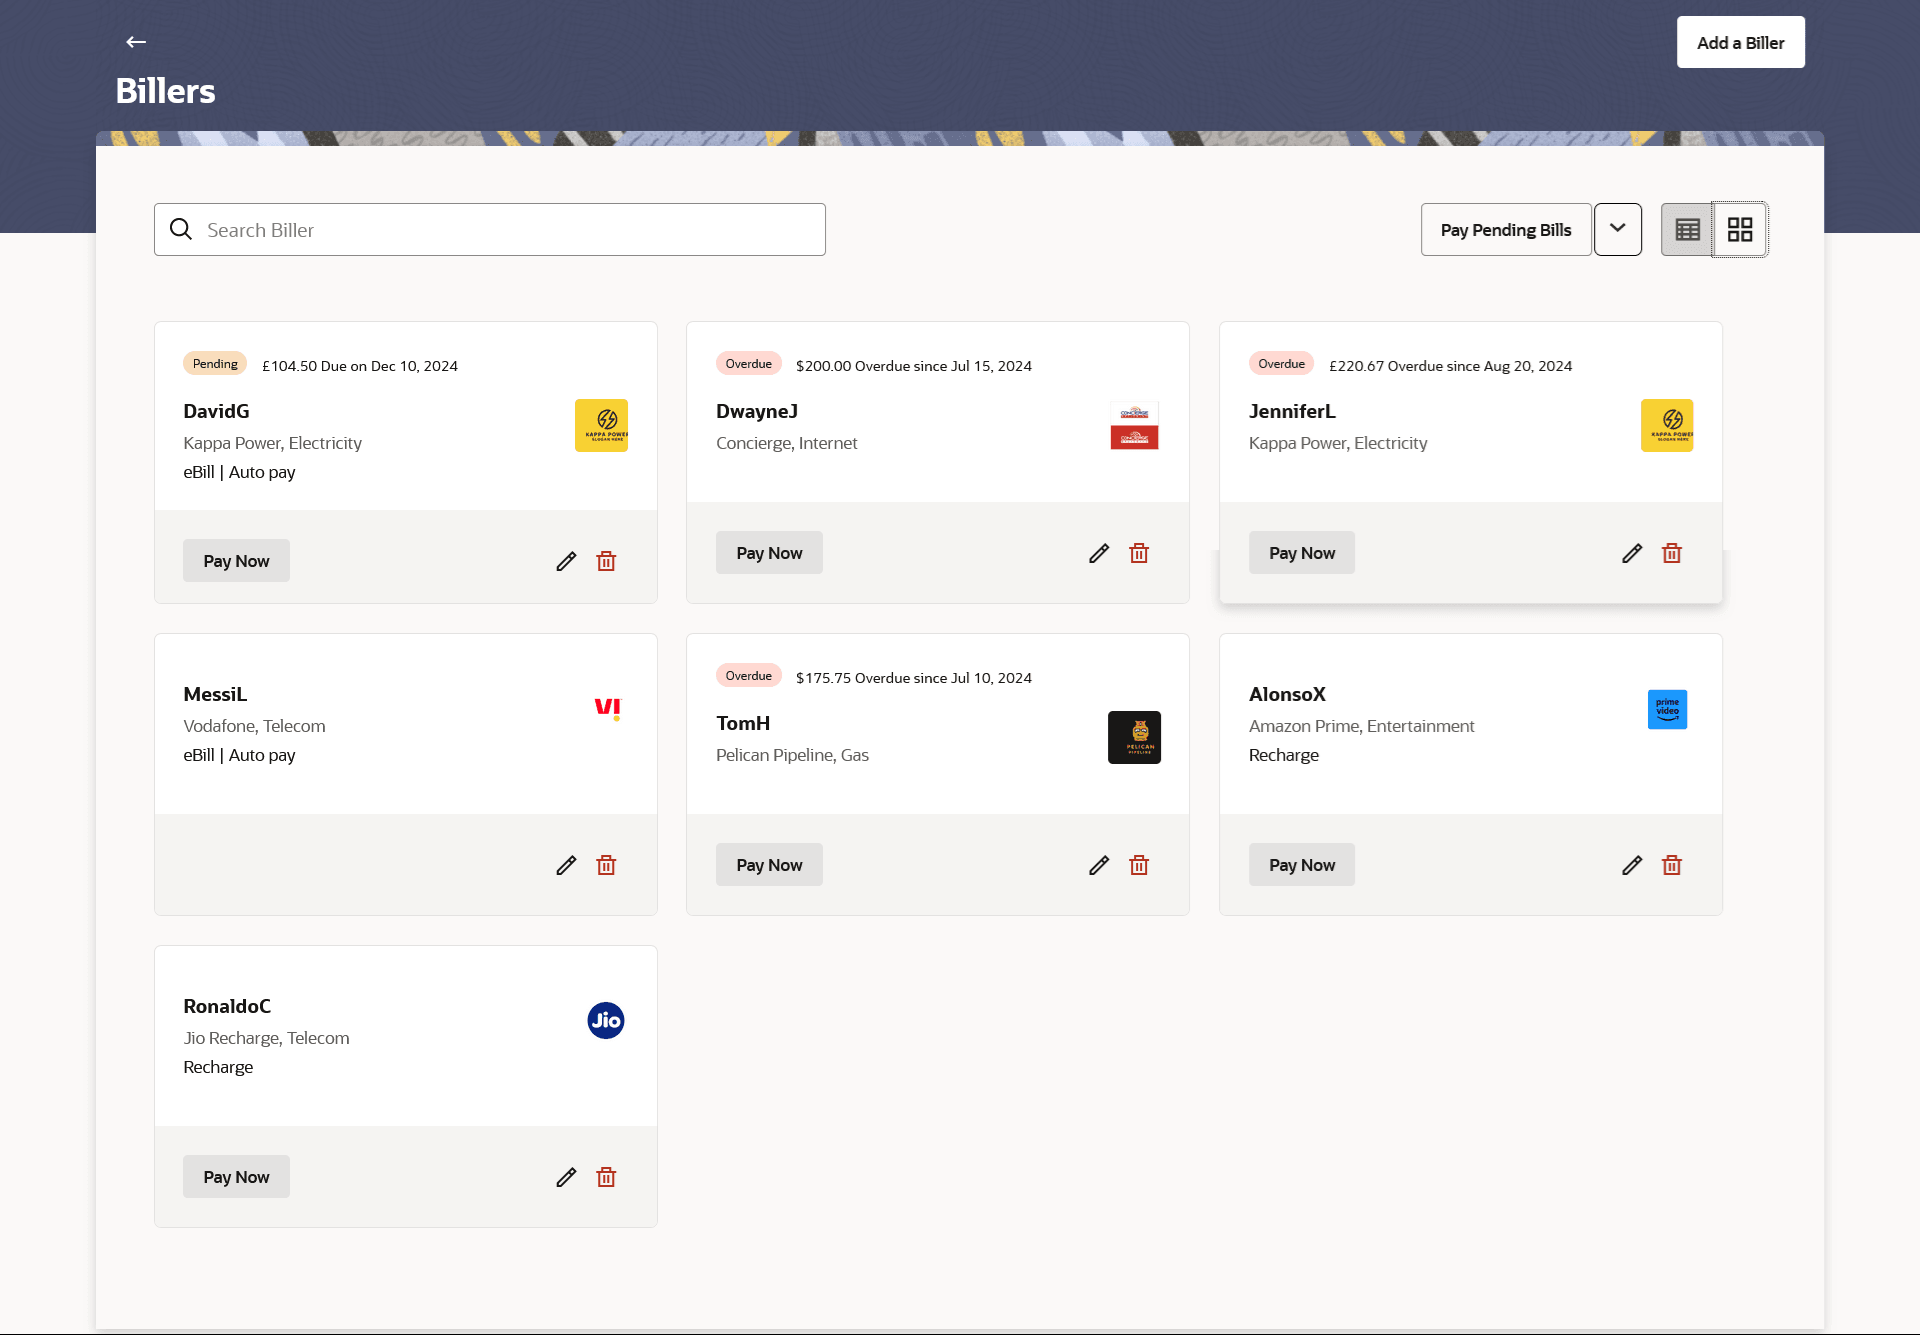Click the Jio logo on RonaldoC card
Screen dimensions: 1920x1335
605,1020
